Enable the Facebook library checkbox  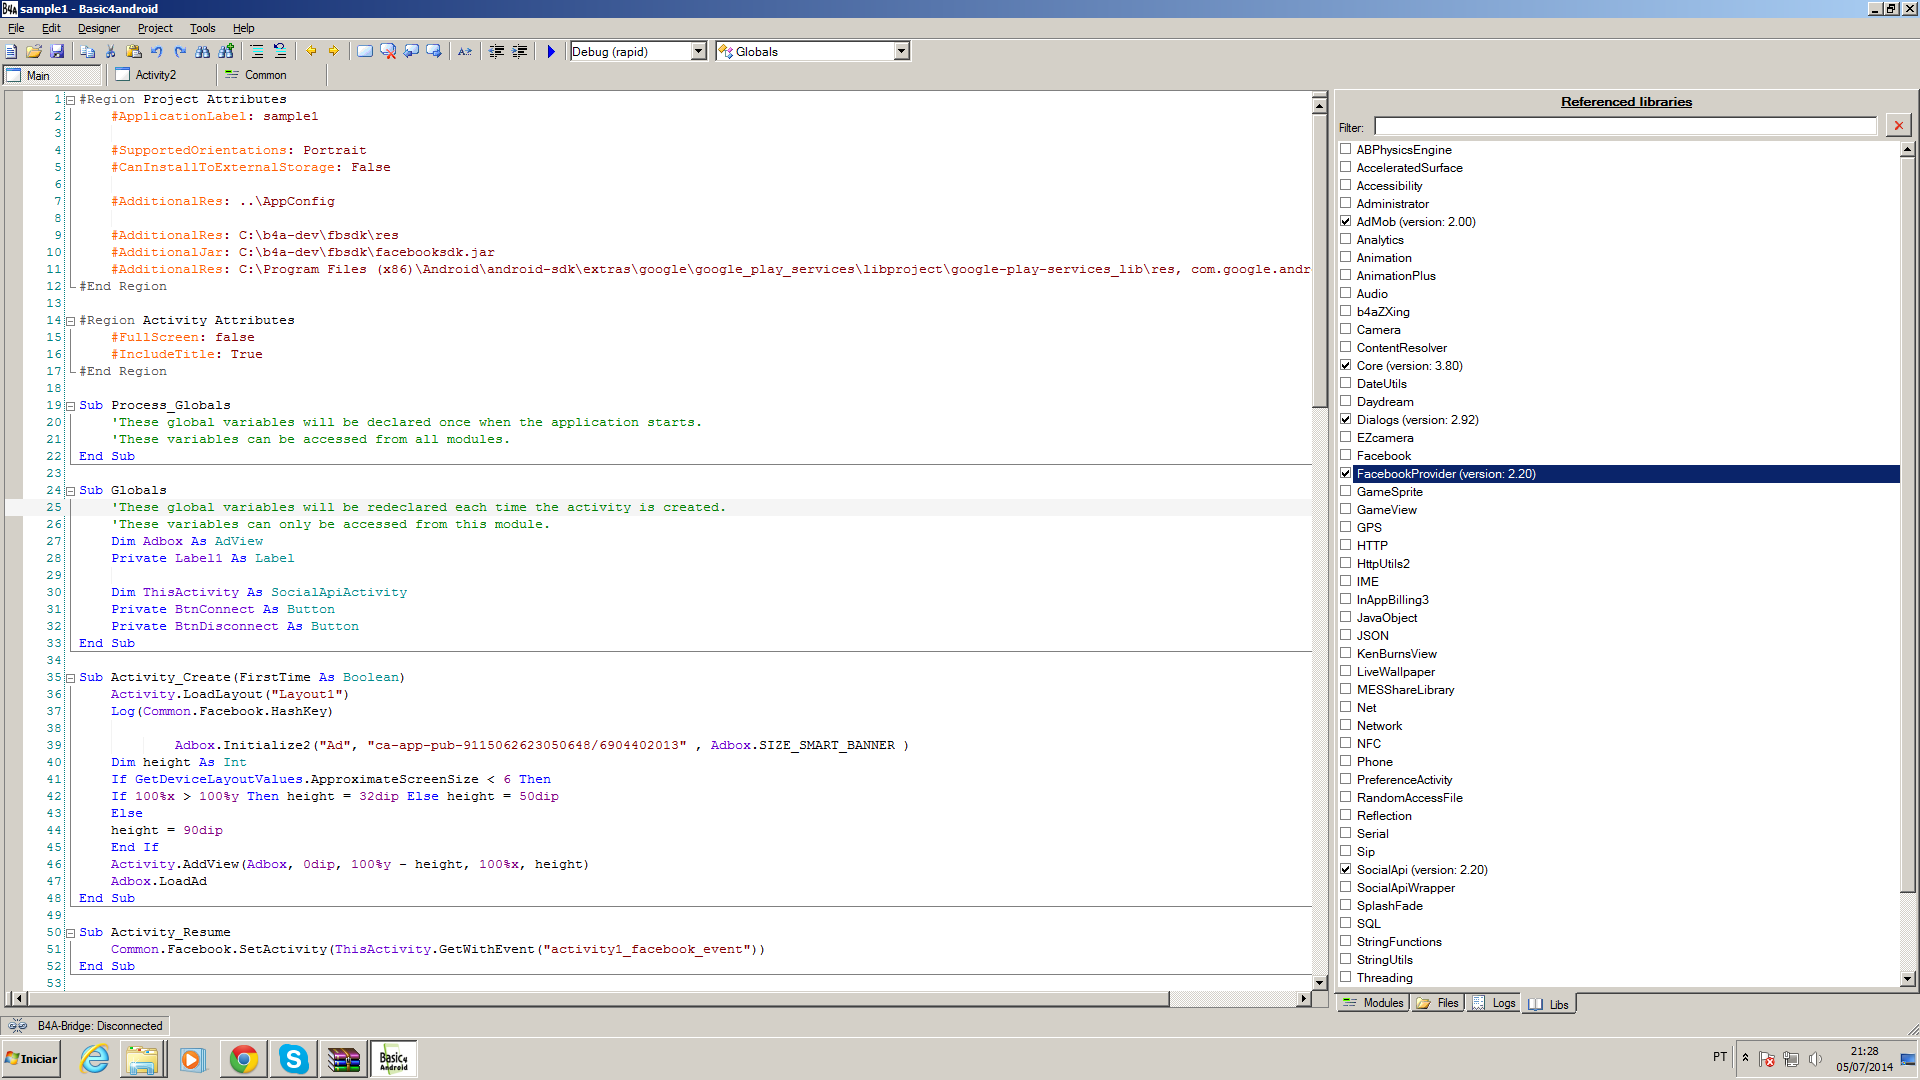click(1346, 456)
